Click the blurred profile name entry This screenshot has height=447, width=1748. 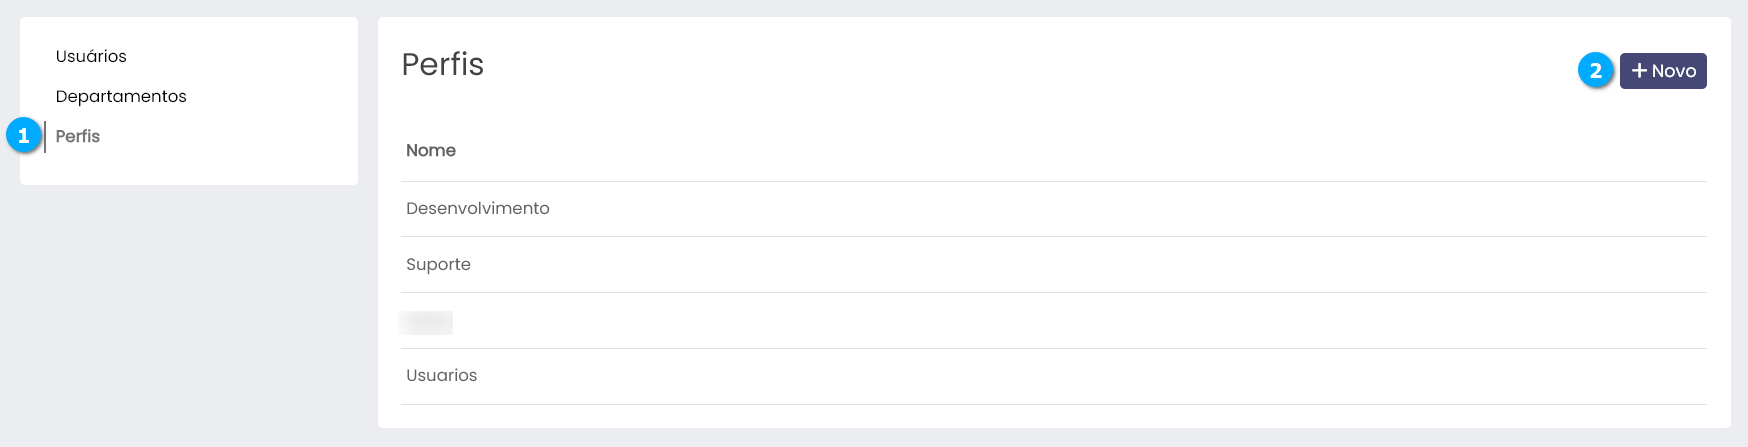pyautogui.click(x=426, y=322)
